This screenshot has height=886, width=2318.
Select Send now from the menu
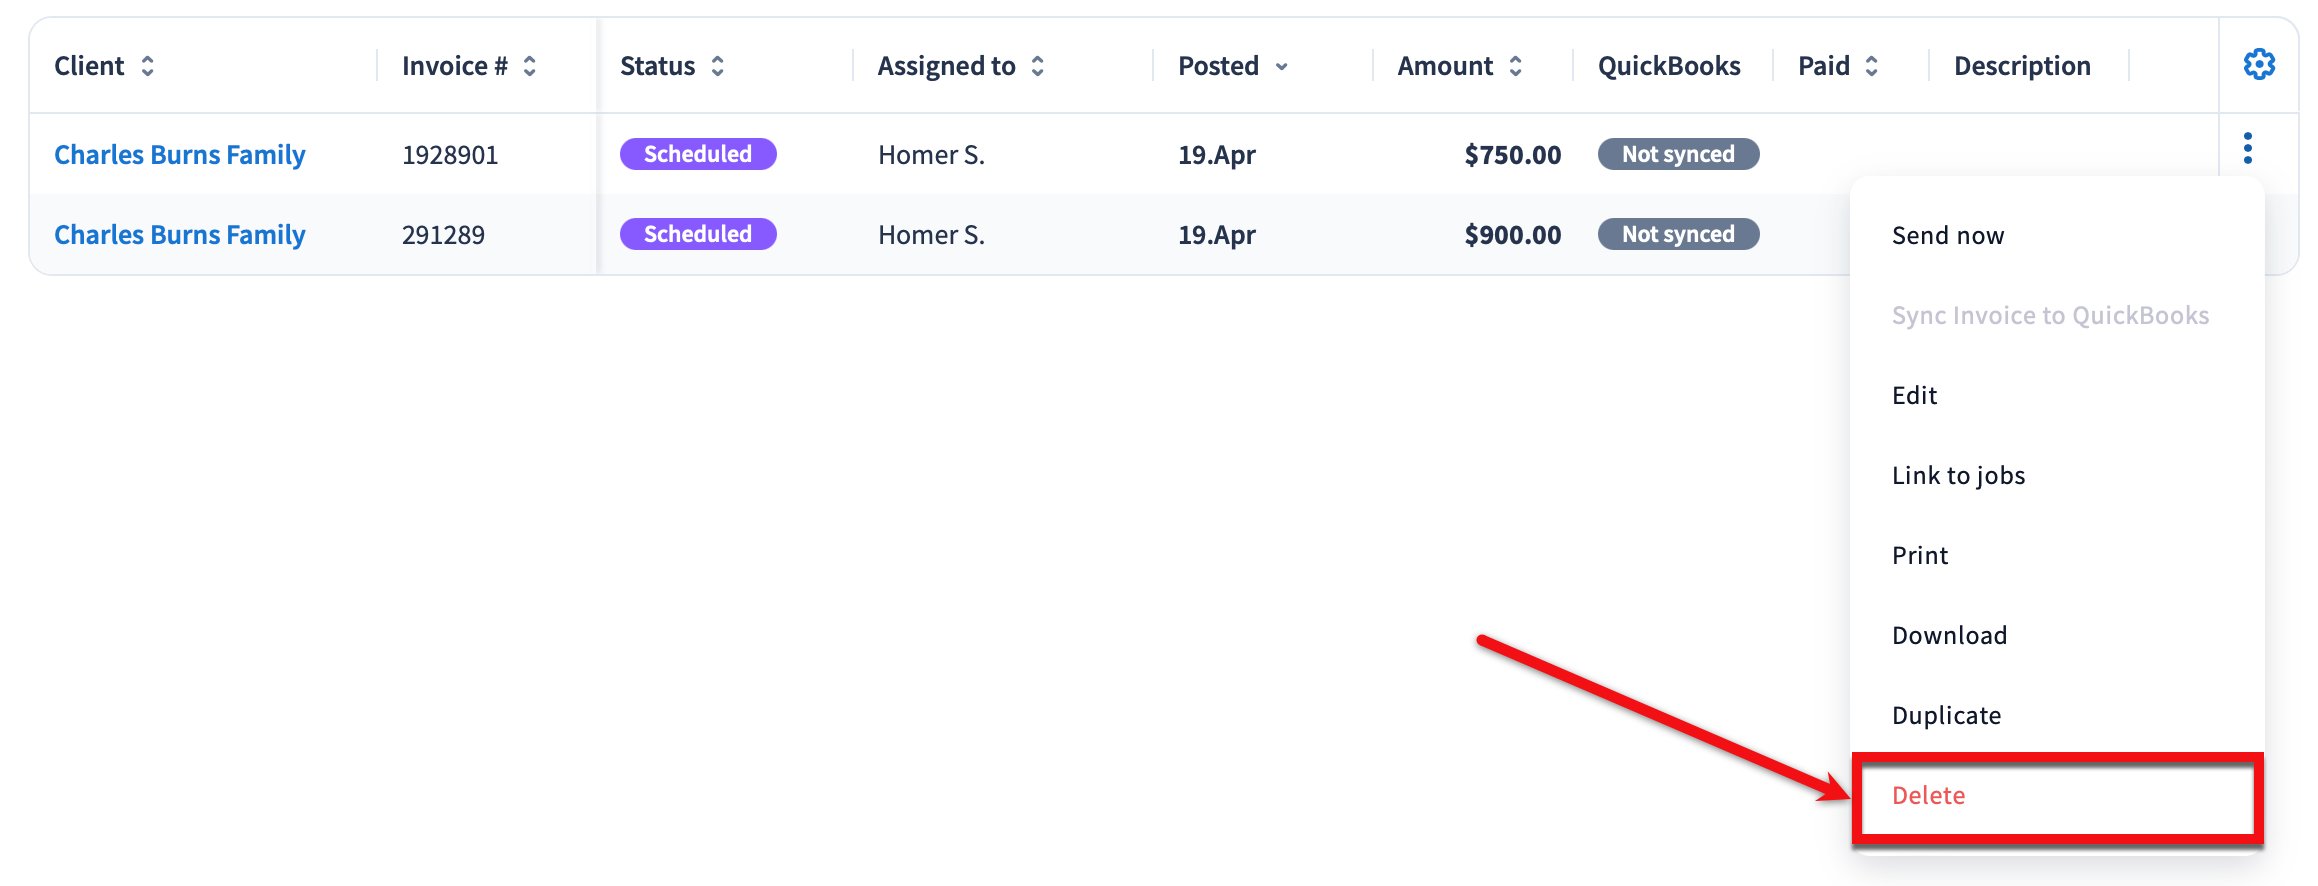pos(1948,235)
